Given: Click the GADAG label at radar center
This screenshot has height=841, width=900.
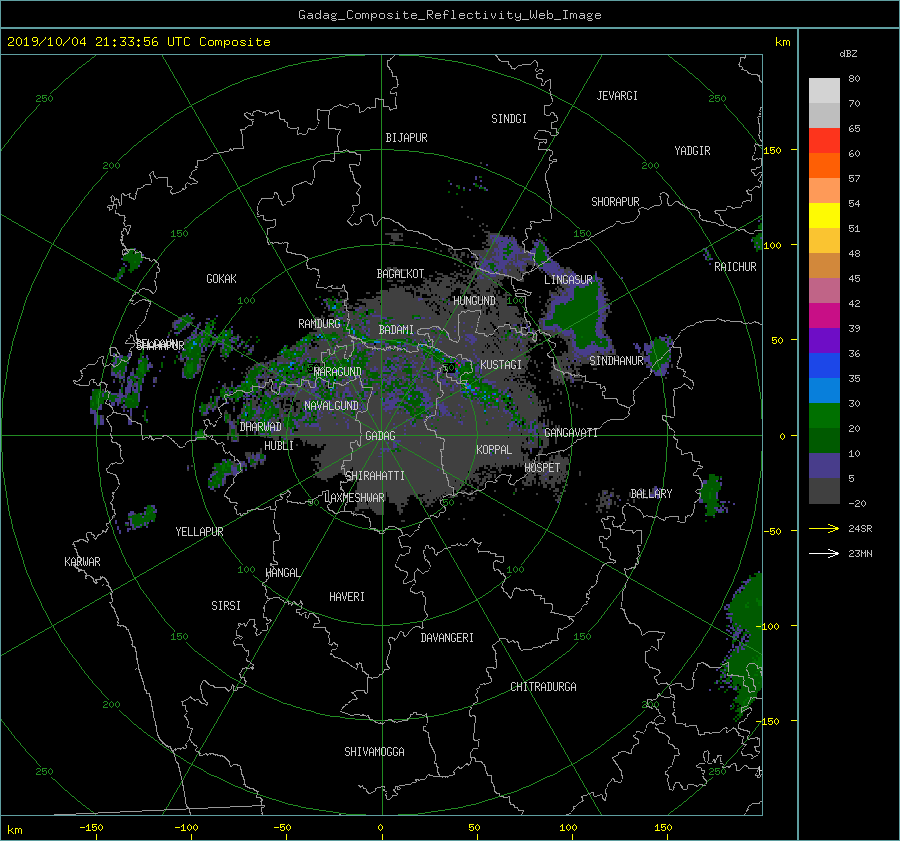Looking at the screenshot, I should [x=380, y=436].
